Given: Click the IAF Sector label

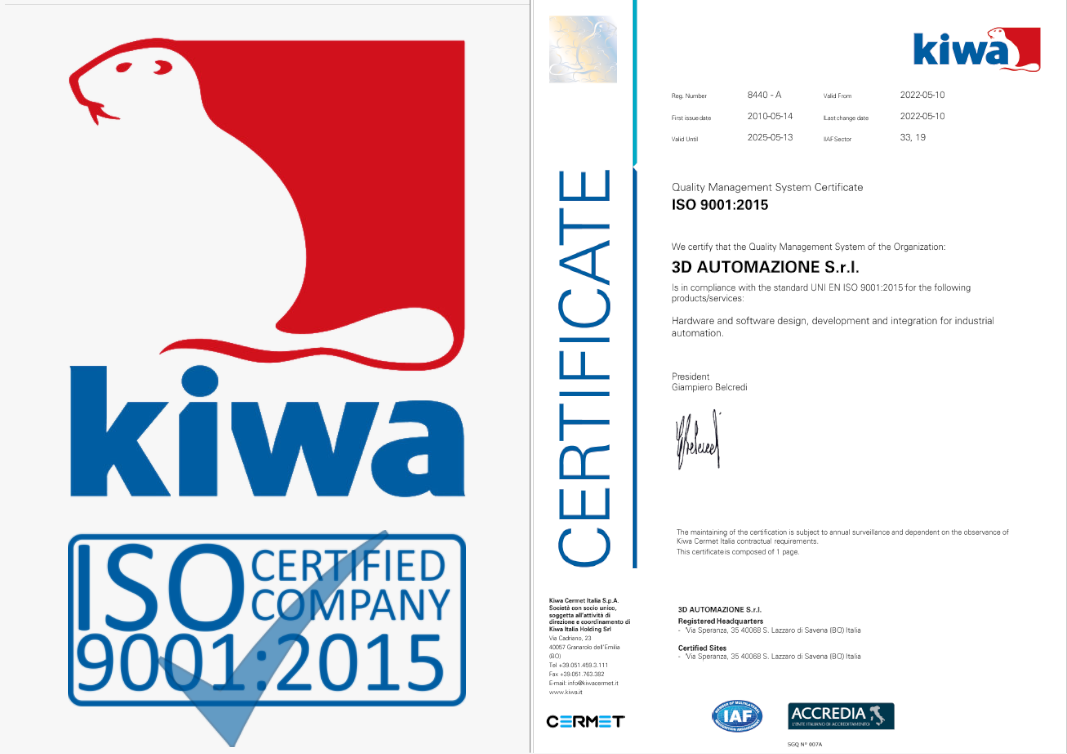Looking at the screenshot, I should [x=837, y=139].
